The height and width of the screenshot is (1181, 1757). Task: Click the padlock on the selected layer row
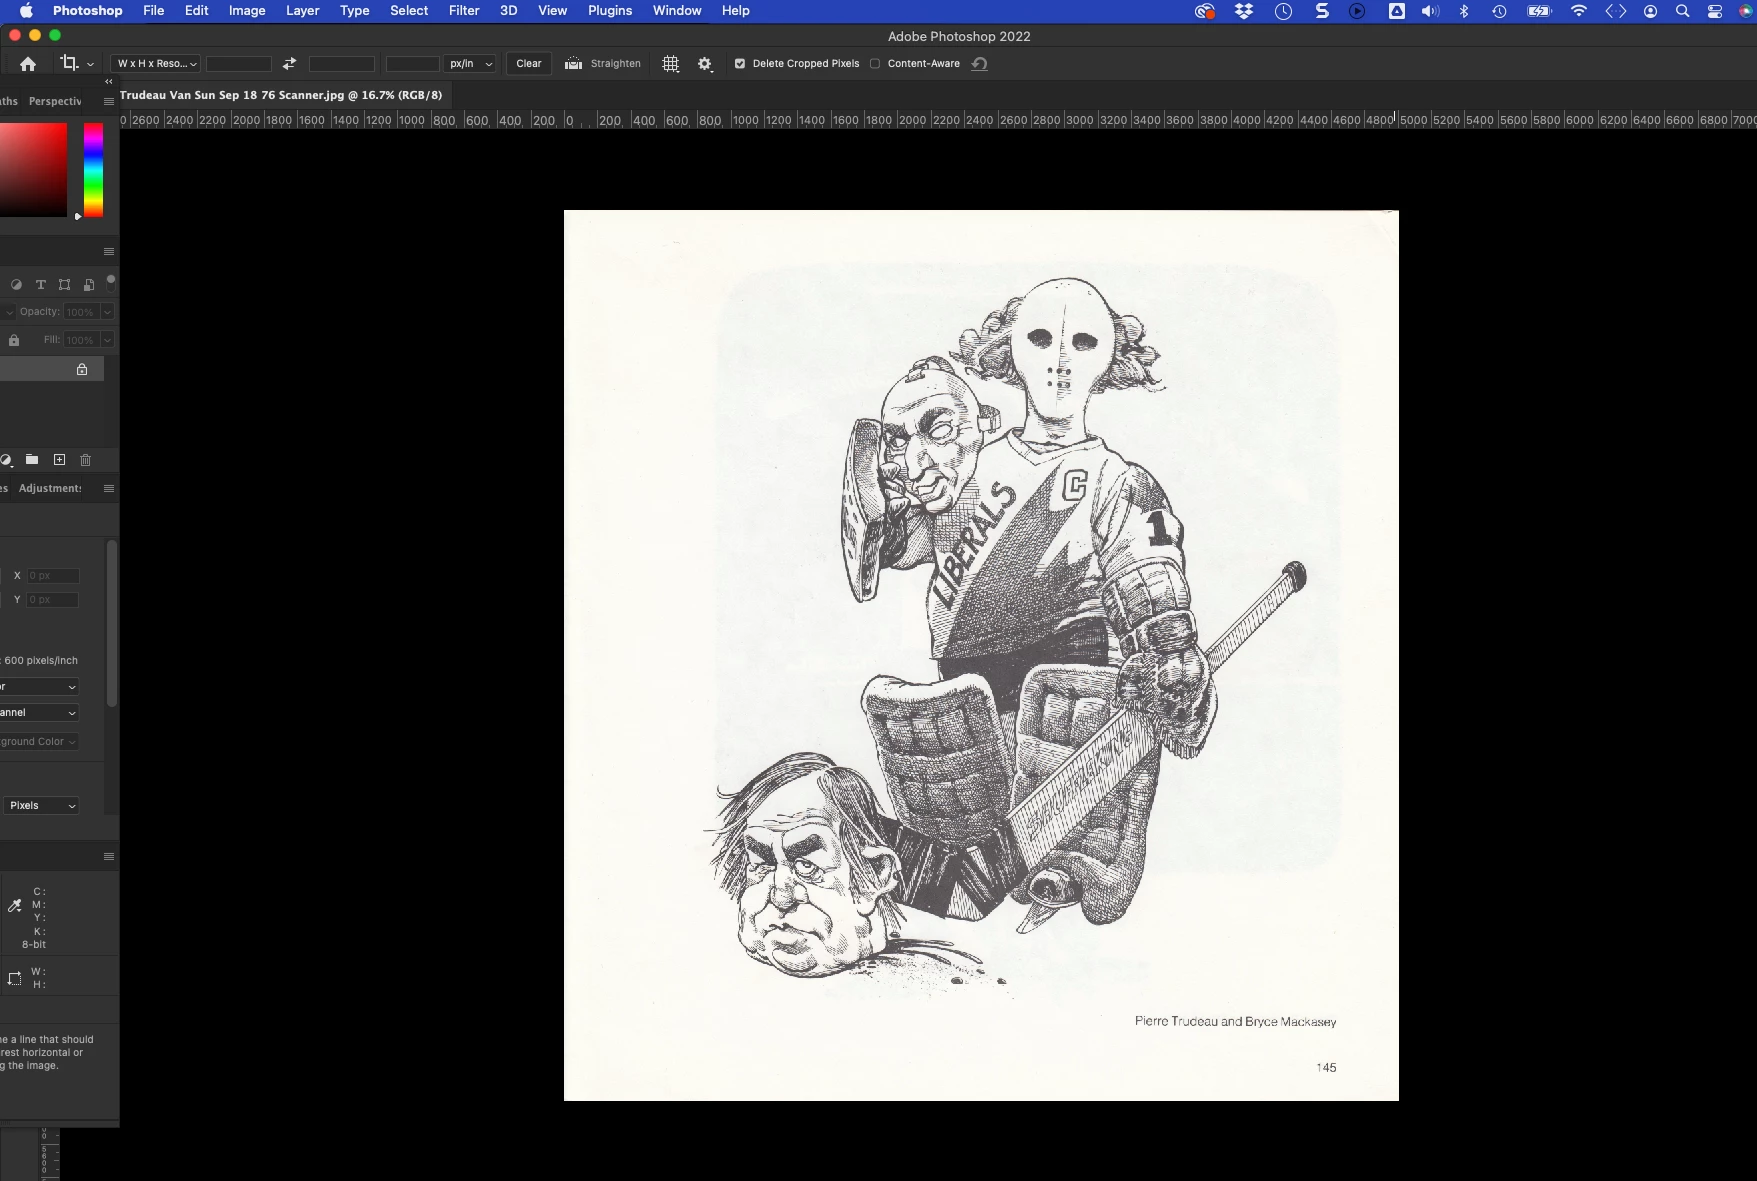coord(82,369)
